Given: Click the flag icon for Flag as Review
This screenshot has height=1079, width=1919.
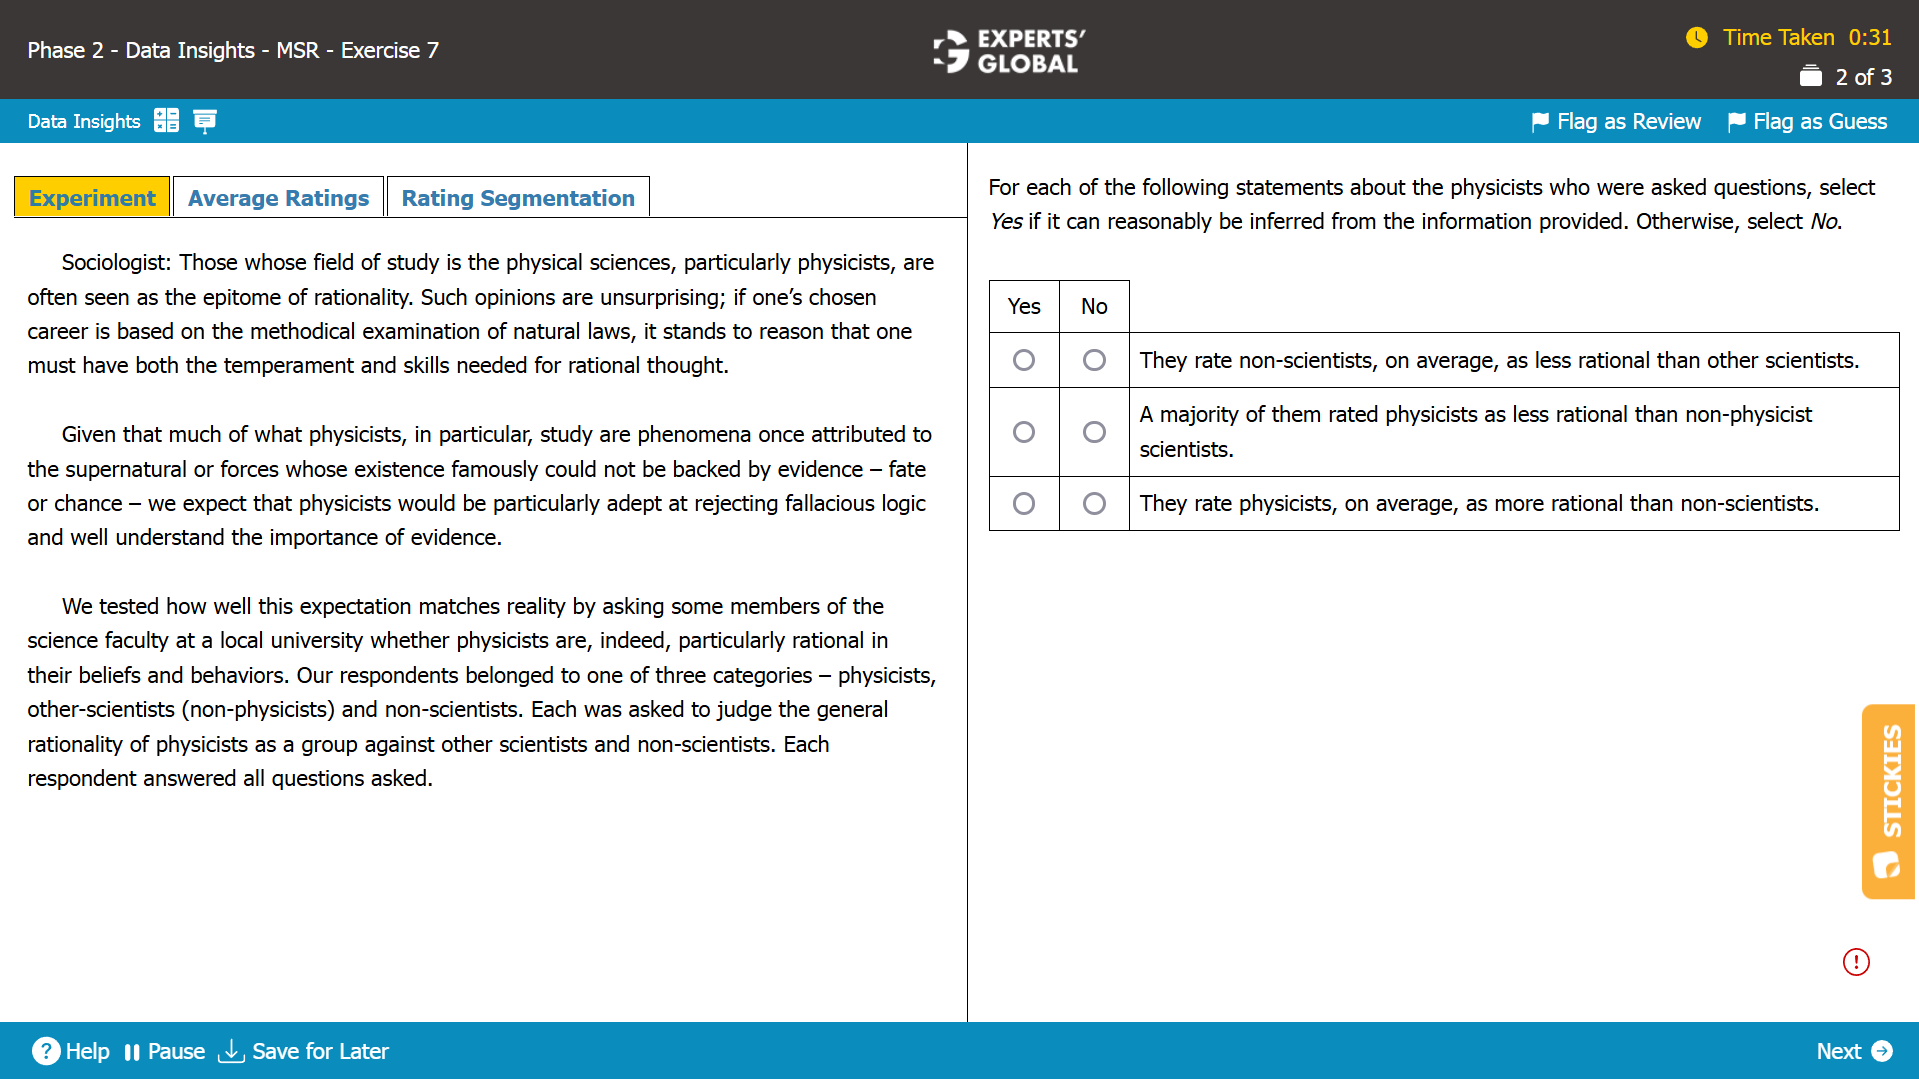Looking at the screenshot, I should pyautogui.click(x=1540, y=121).
